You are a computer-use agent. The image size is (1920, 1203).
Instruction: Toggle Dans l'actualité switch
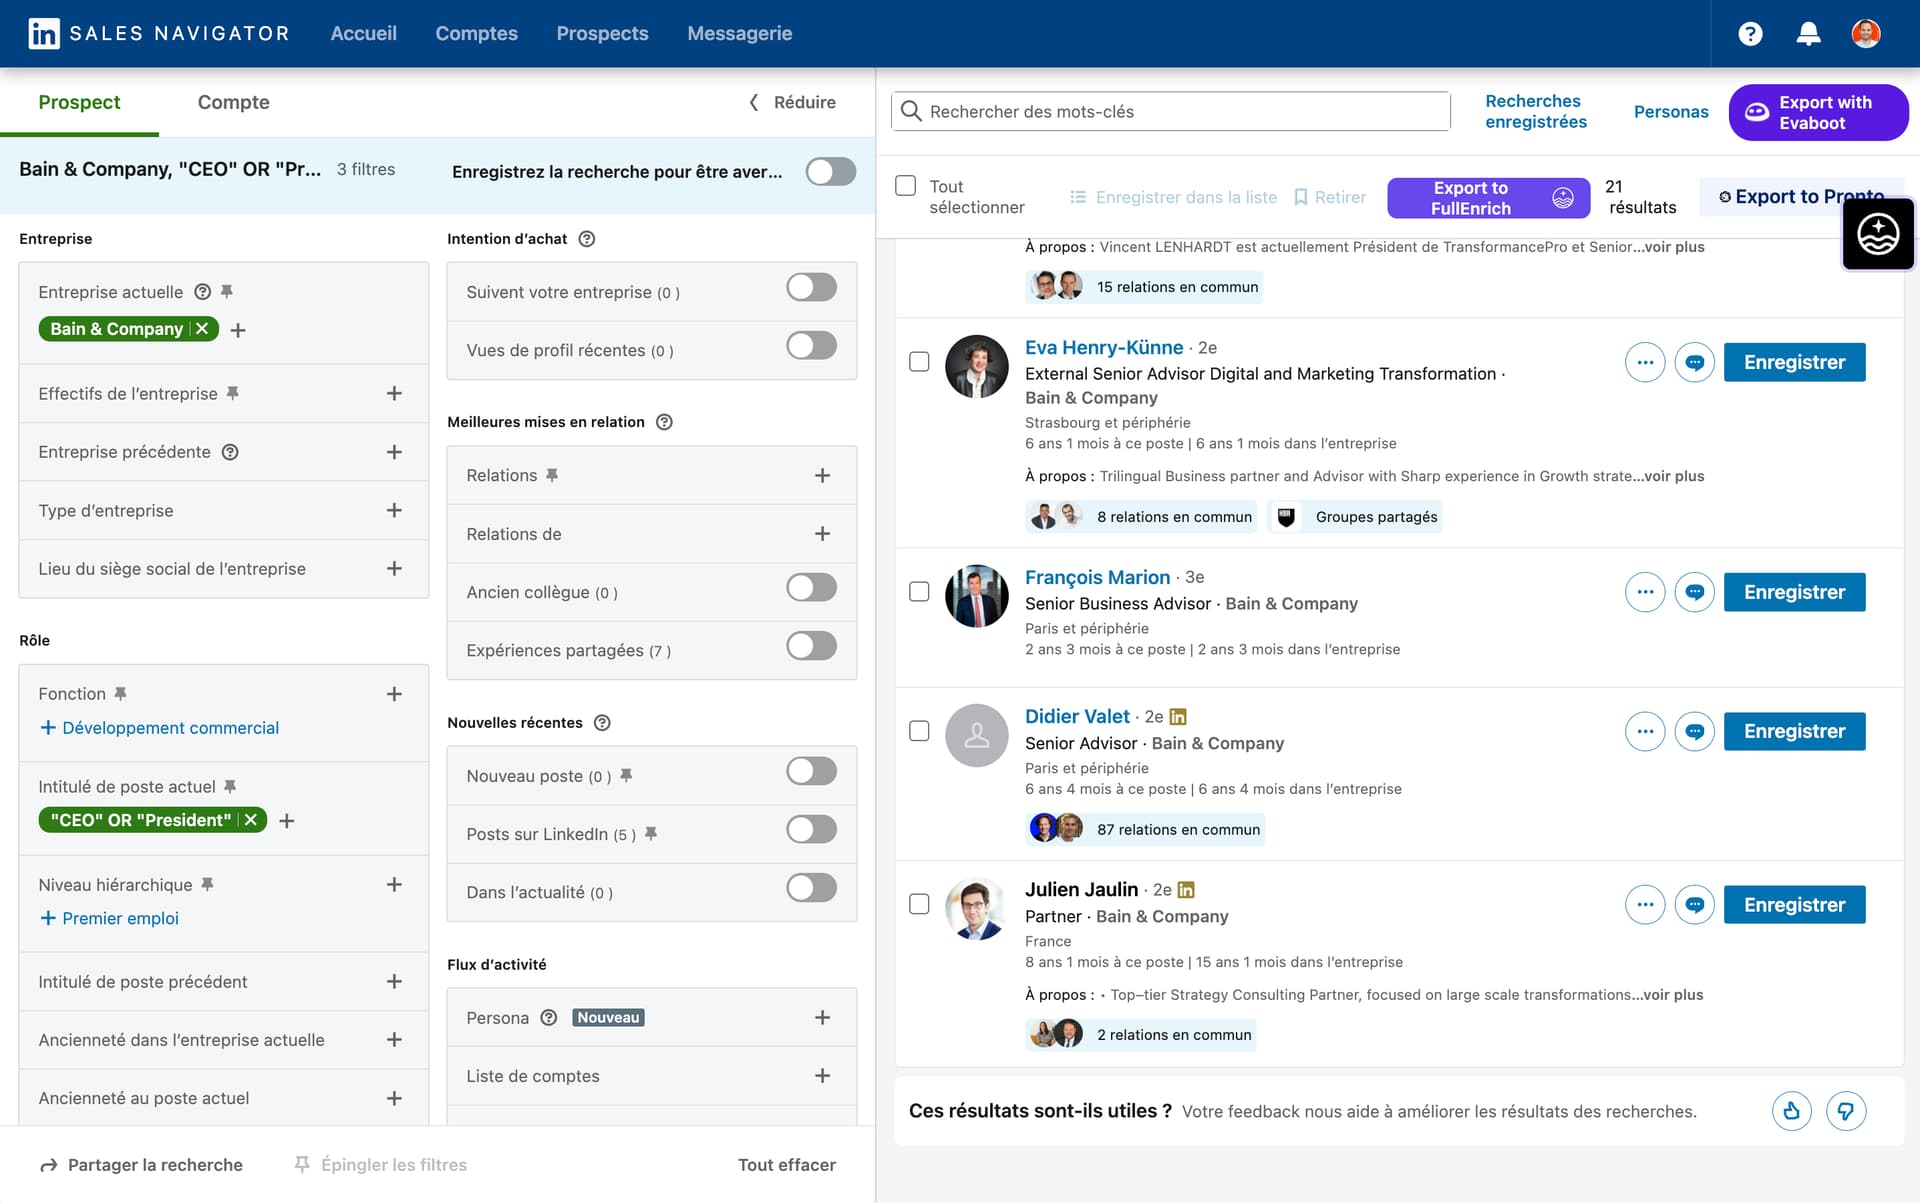[x=811, y=888]
